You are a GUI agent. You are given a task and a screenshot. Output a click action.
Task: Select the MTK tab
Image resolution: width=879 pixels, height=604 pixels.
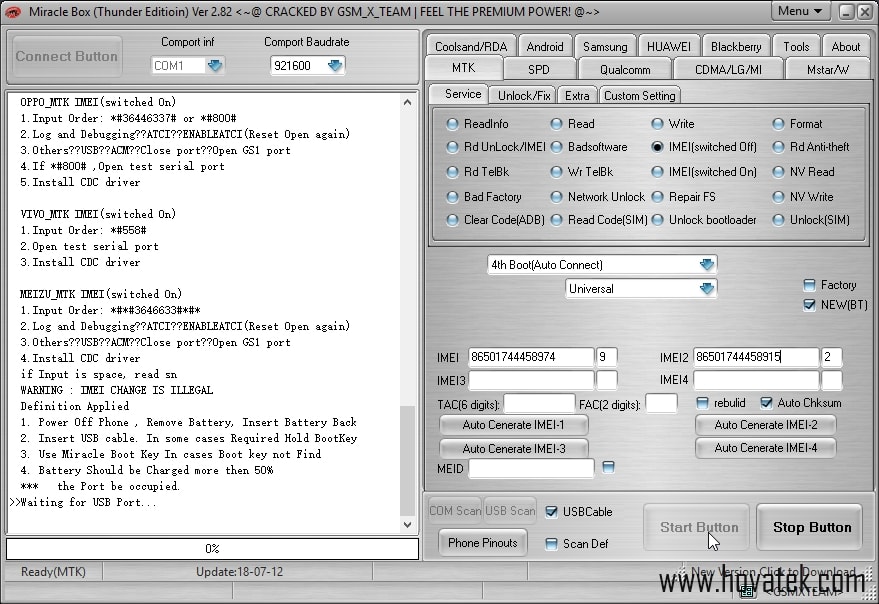pos(464,68)
